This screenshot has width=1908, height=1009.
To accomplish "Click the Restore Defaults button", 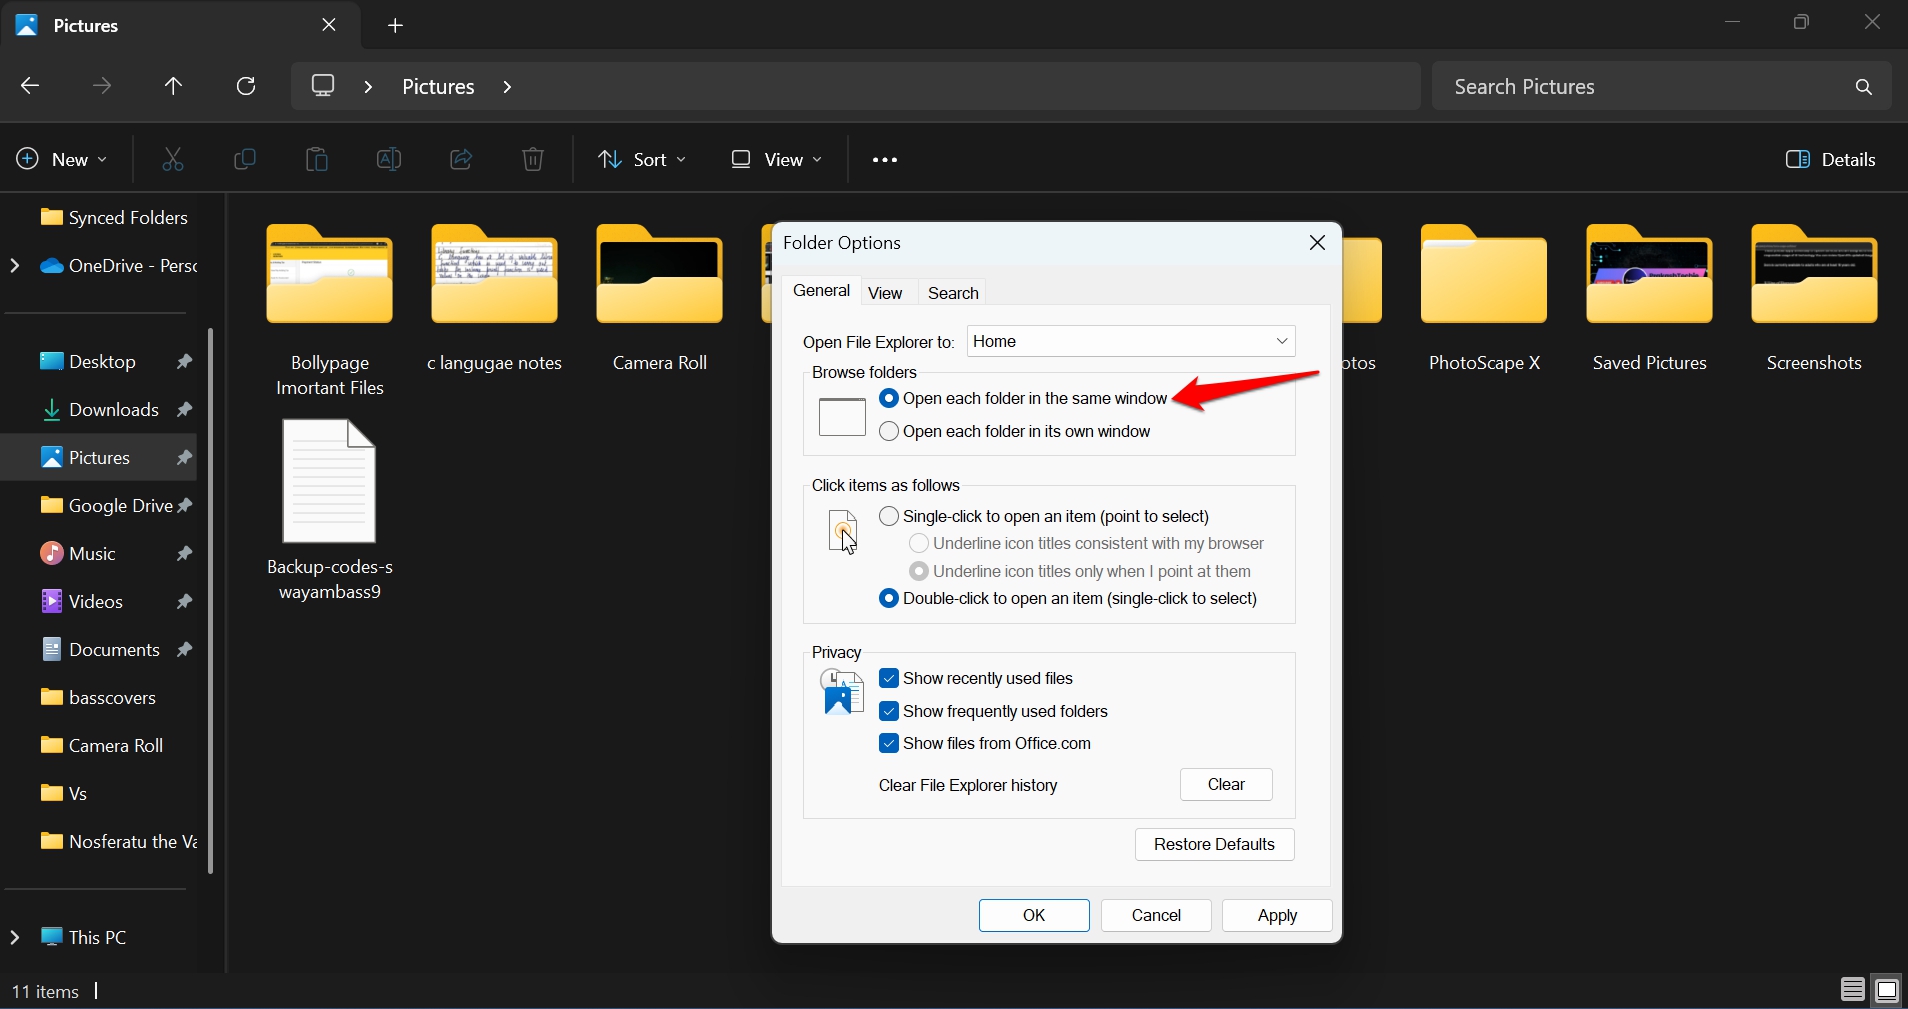I will pyautogui.click(x=1213, y=844).
